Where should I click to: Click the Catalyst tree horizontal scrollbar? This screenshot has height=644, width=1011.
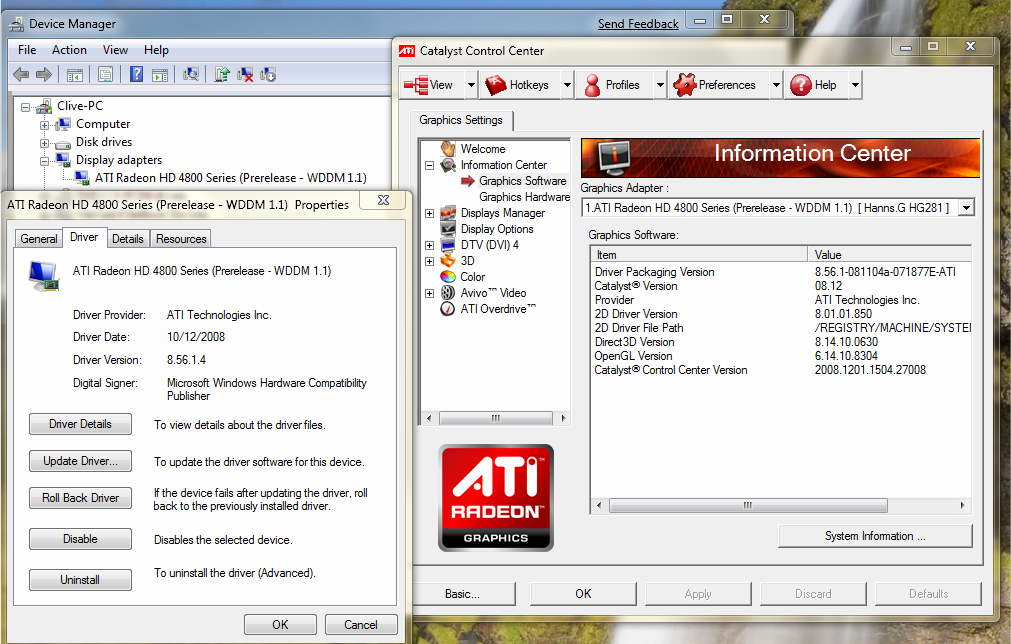pos(495,418)
